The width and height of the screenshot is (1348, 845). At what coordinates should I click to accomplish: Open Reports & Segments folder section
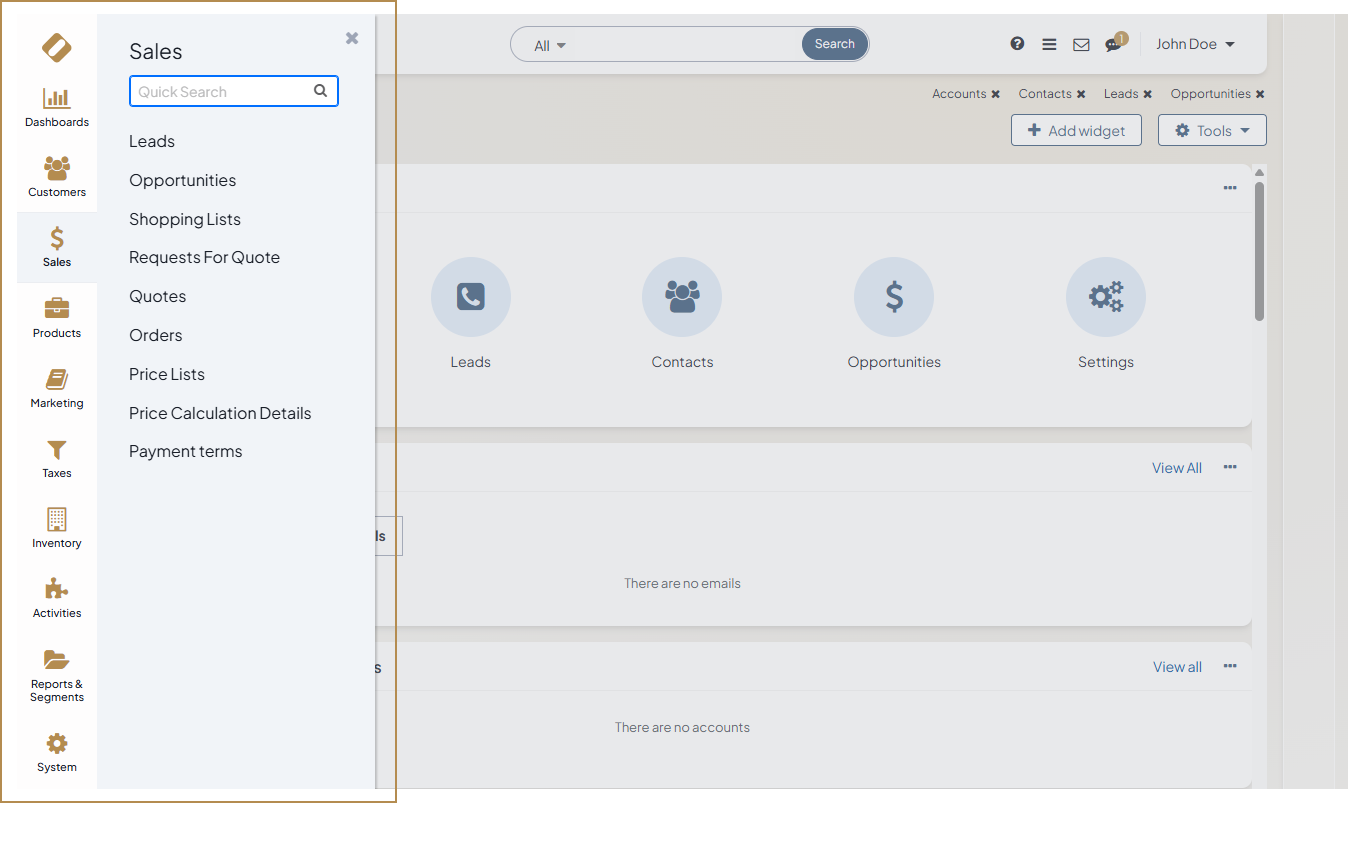pos(57,676)
